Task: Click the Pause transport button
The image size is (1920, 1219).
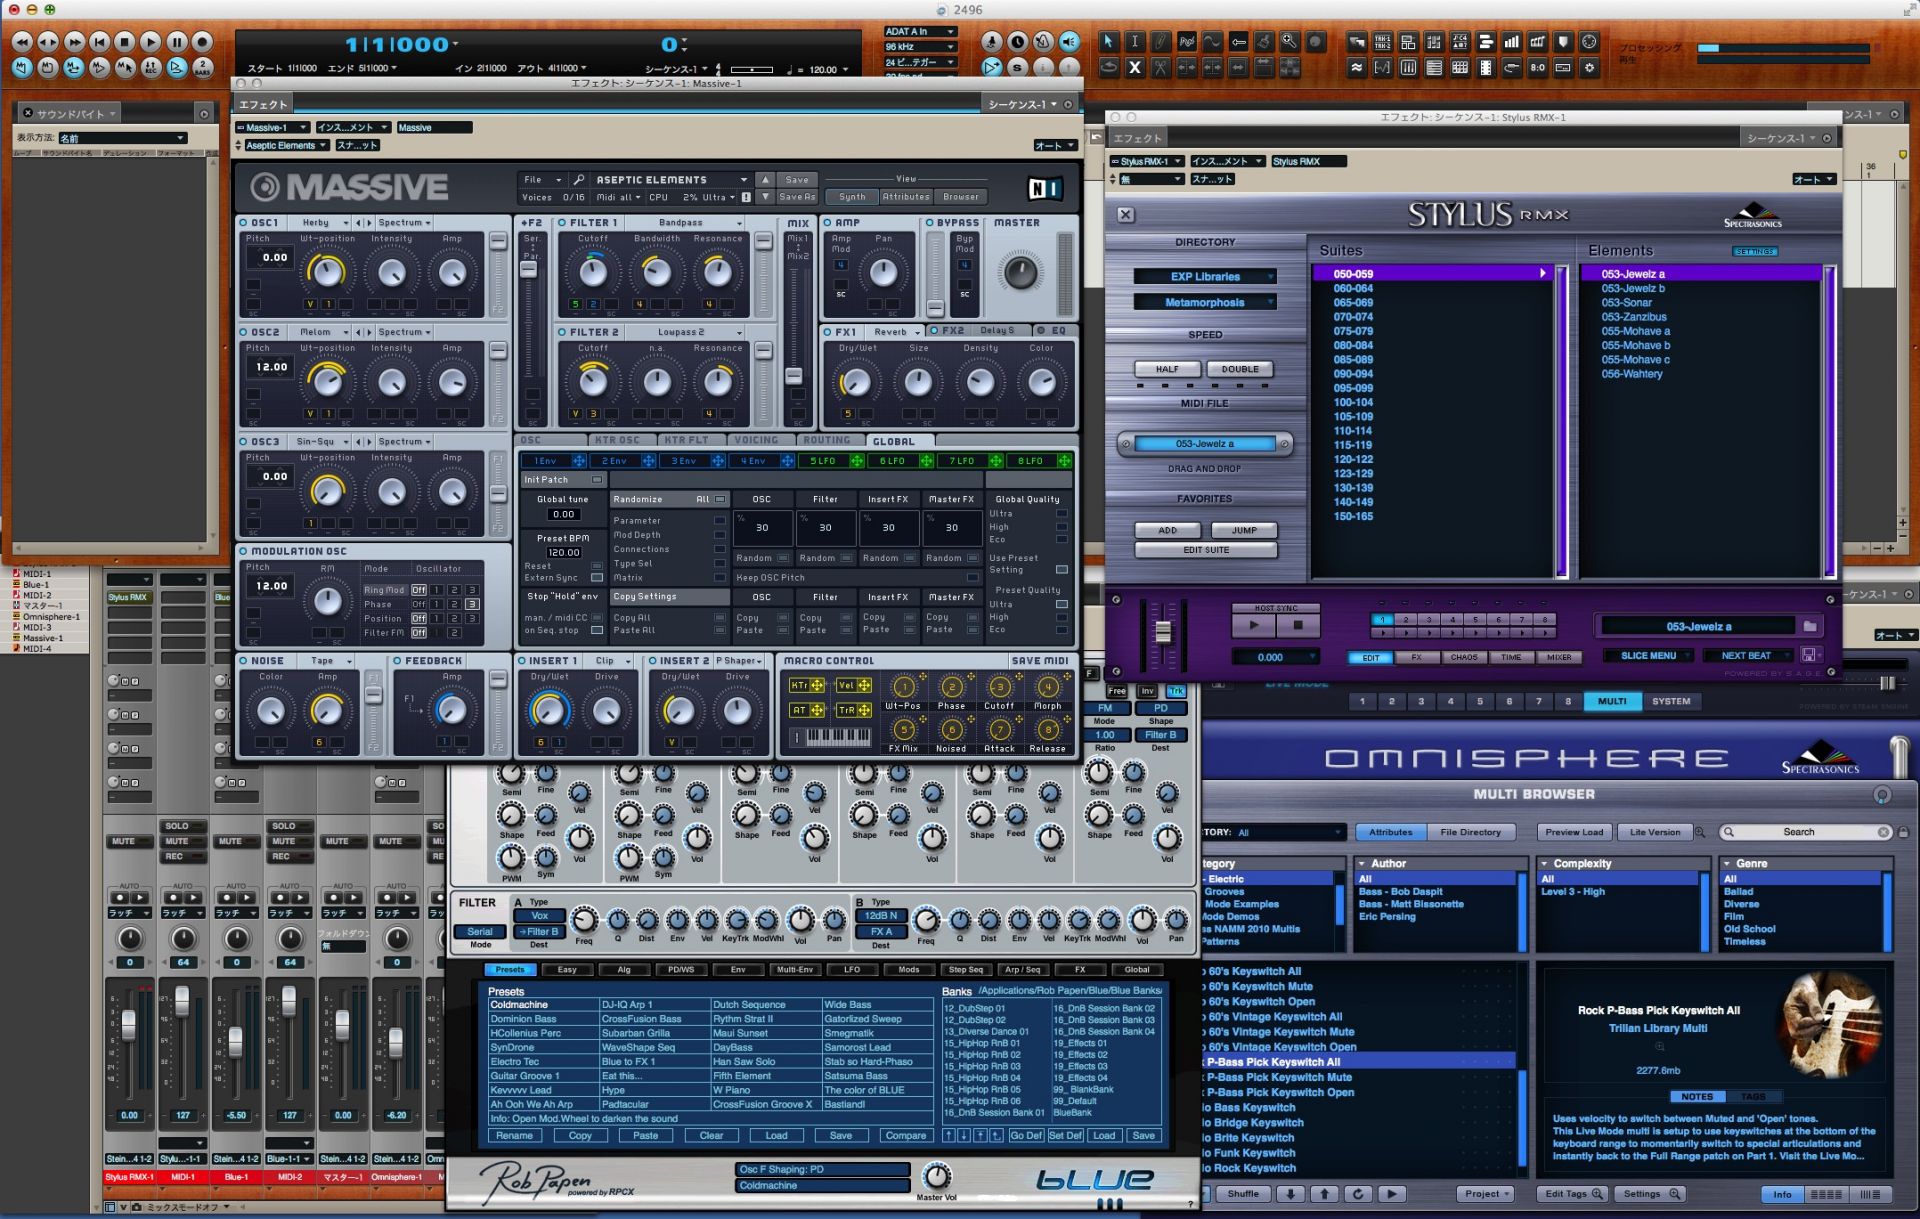Action: click(x=176, y=42)
